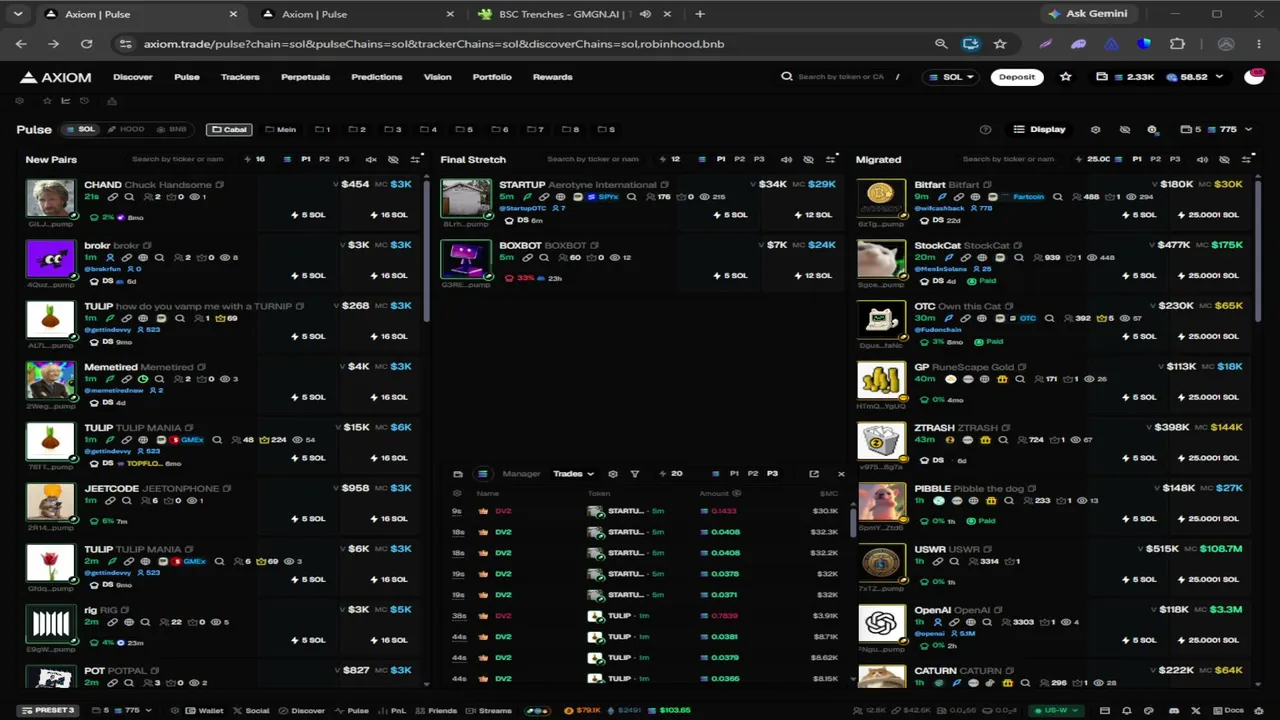The image size is (1280, 720).
Task: Open the New Pairs filter sliders icon
Action: click(414, 159)
